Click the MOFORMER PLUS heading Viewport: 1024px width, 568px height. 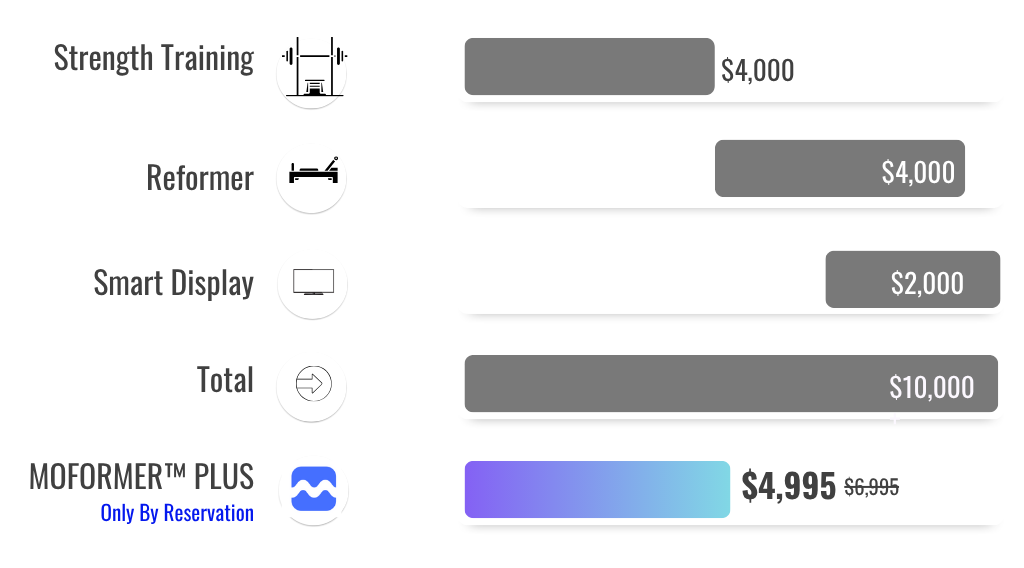pyautogui.click(x=141, y=477)
